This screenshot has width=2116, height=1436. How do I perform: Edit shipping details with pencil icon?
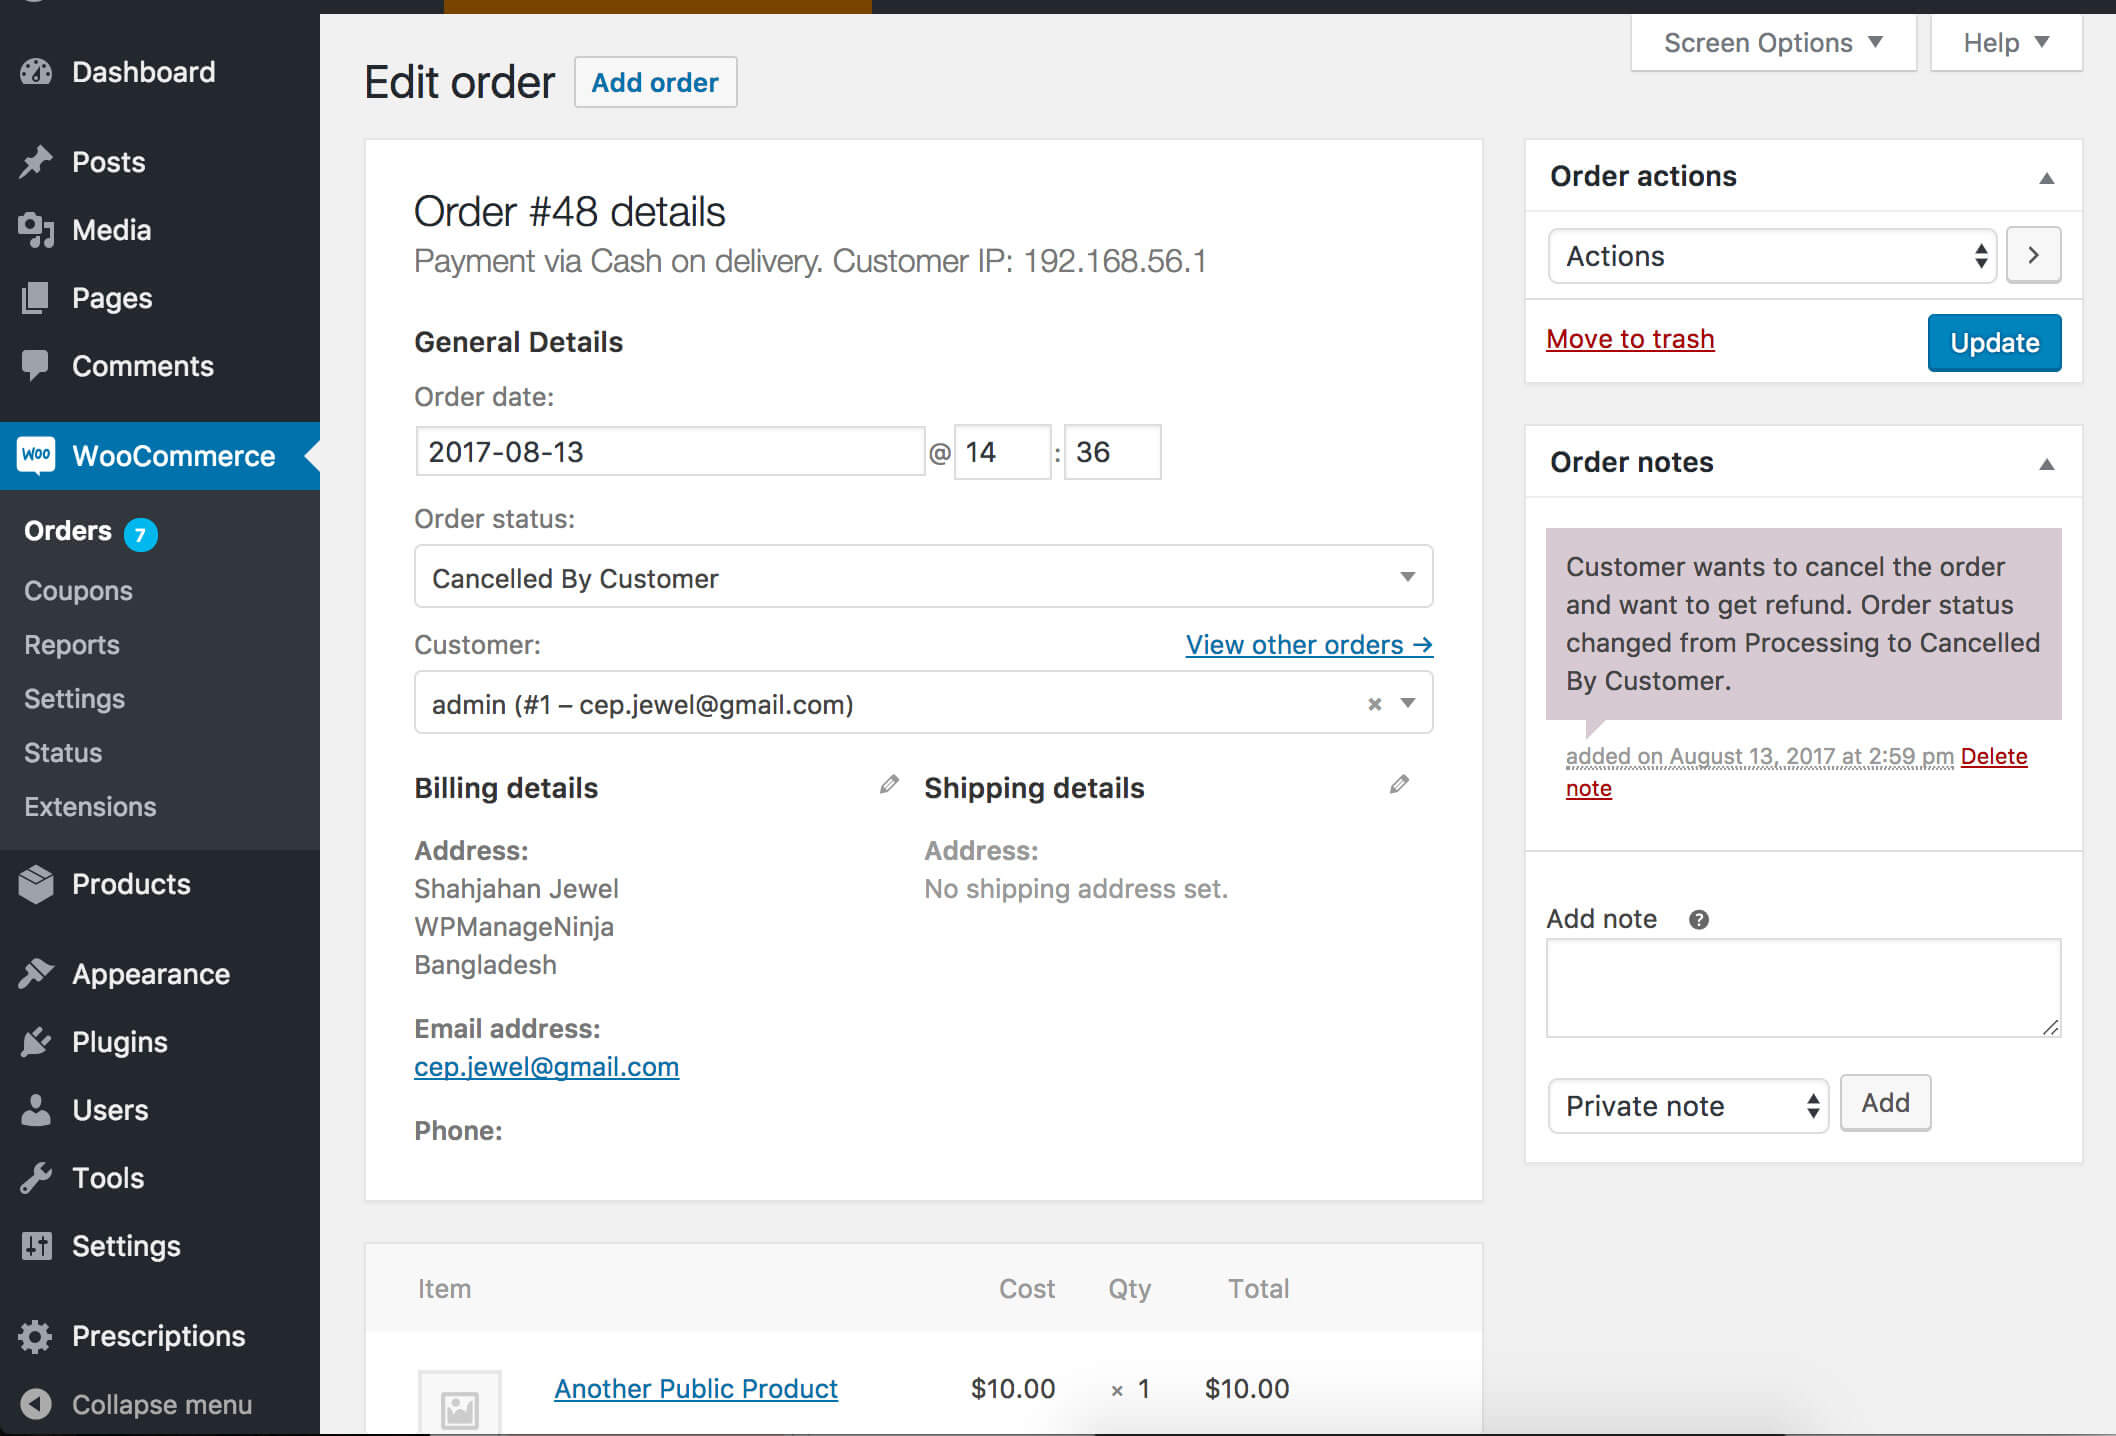click(x=1399, y=785)
